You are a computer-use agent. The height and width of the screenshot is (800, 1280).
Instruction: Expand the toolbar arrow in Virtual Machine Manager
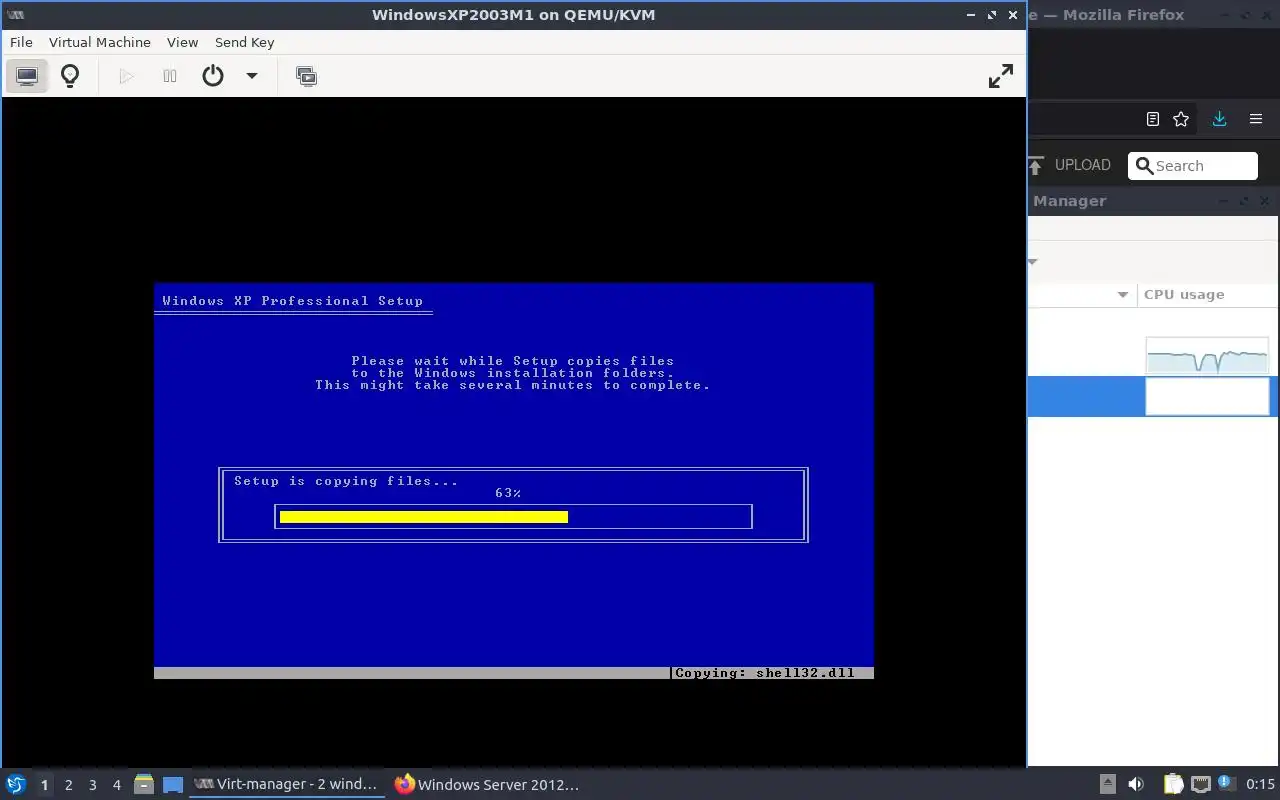point(1033,262)
